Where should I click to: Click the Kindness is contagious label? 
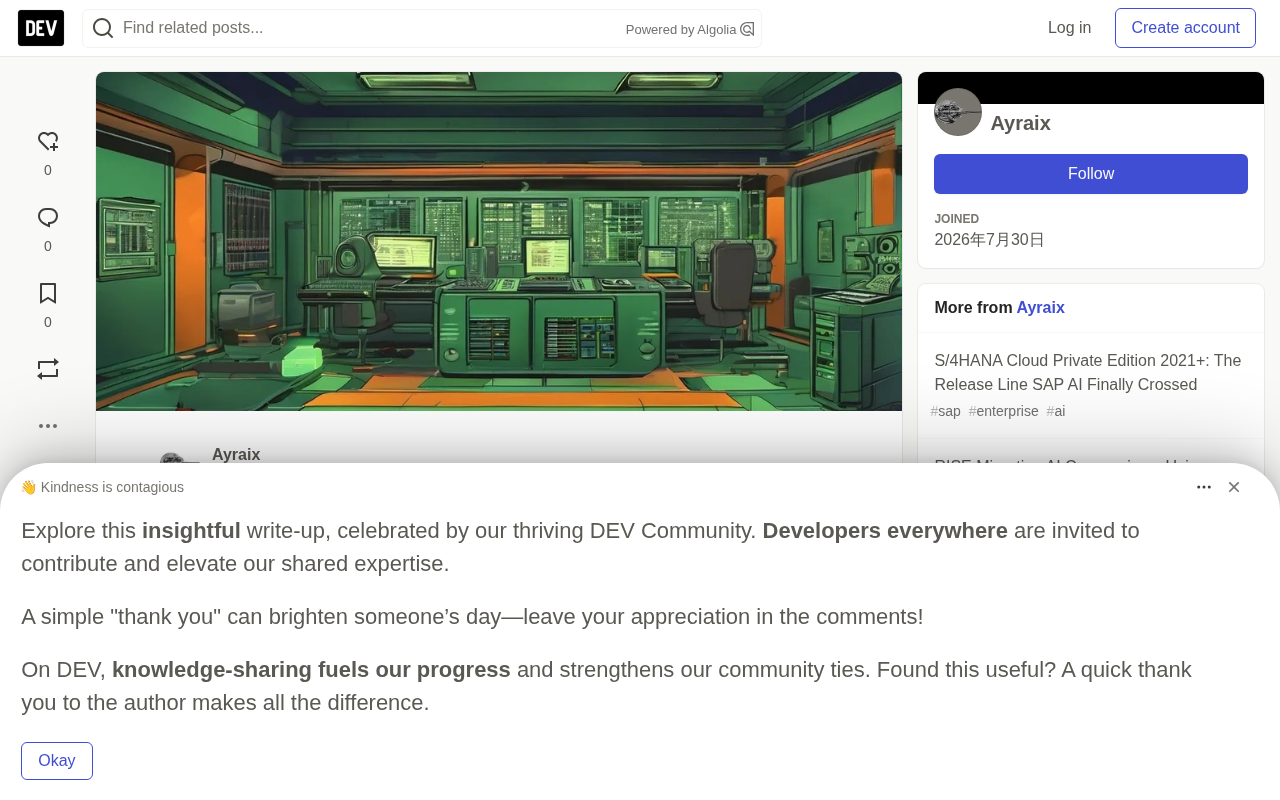(102, 487)
